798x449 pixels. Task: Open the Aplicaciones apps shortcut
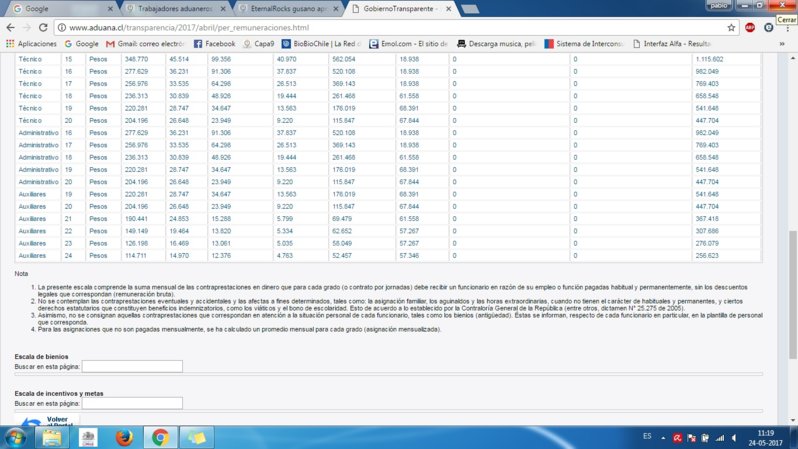click(31, 44)
